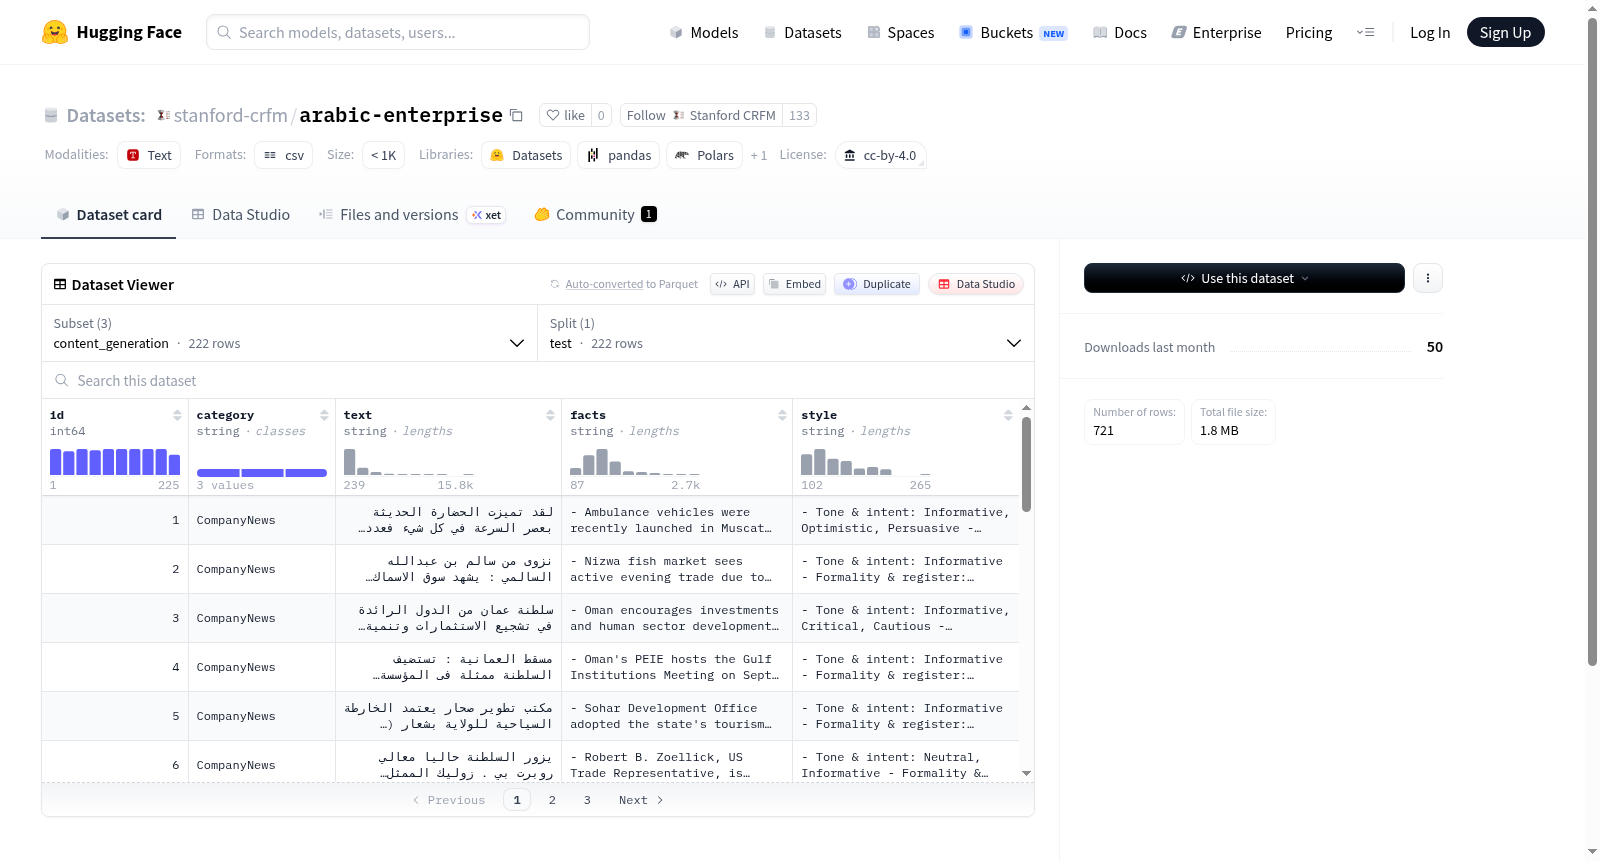Open Data Studio from the viewer header
Image resolution: width=1600 pixels, height=861 pixels.
(976, 284)
